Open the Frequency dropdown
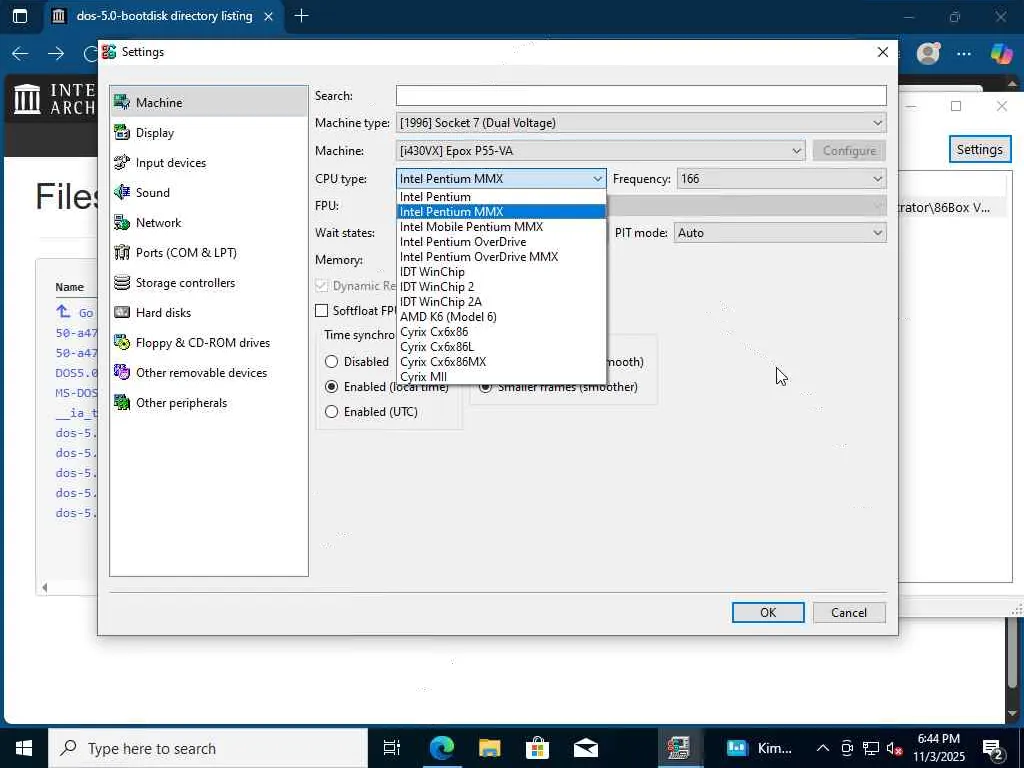Image resolution: width=1024 pixels, height=768 pixels. 782,178
